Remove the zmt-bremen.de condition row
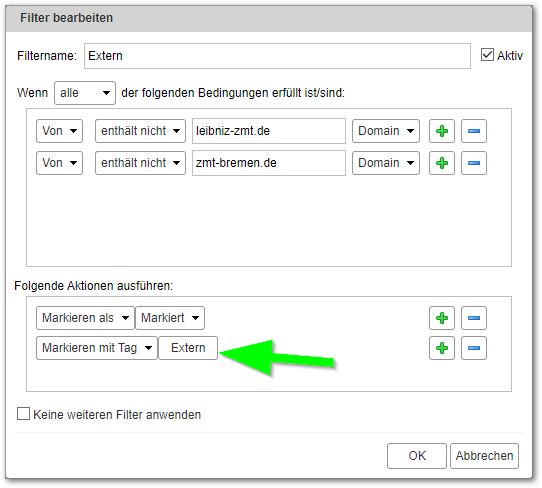The height and width of the screenshot is (488, 542). (x=474, y=163)
